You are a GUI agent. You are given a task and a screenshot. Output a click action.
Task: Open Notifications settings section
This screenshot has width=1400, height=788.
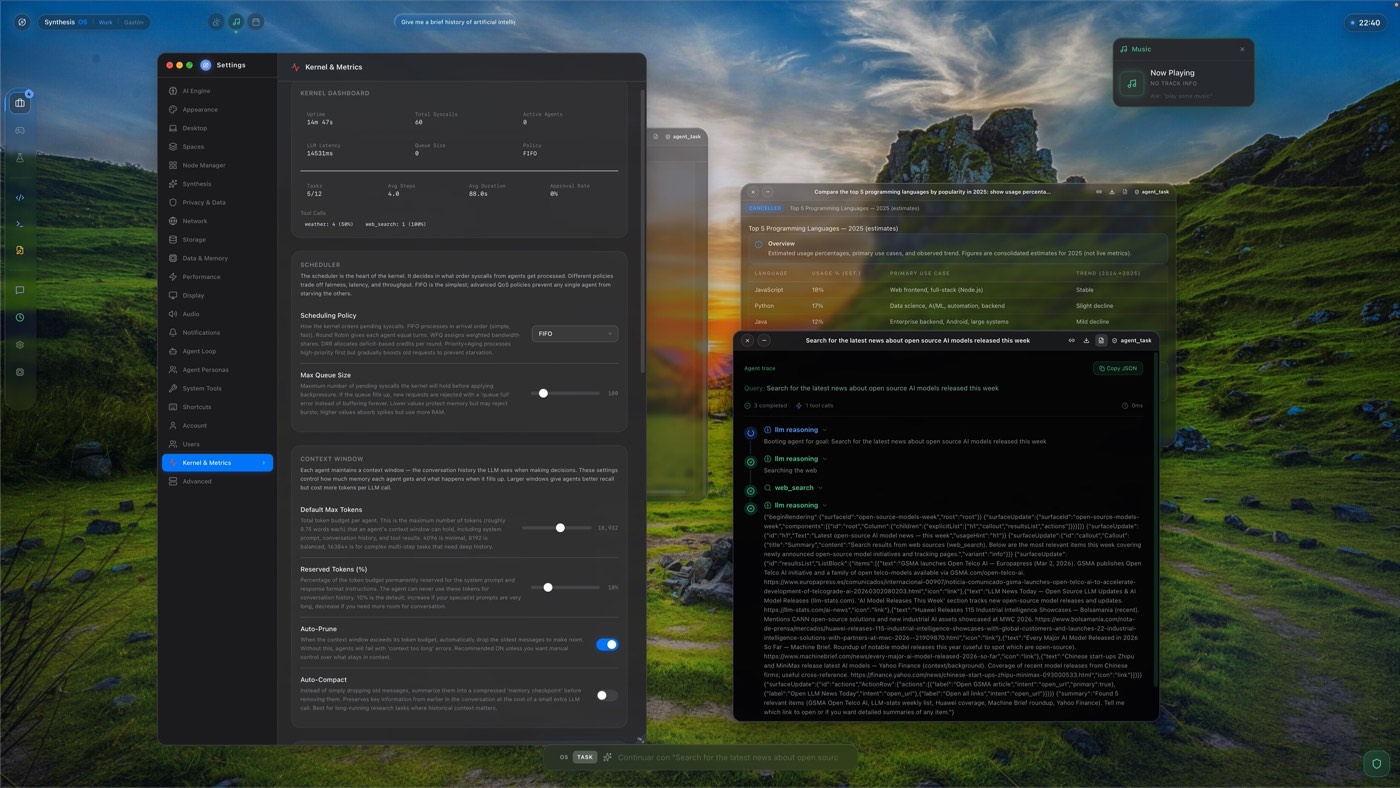pyautogui.click(x=217, y=332)
